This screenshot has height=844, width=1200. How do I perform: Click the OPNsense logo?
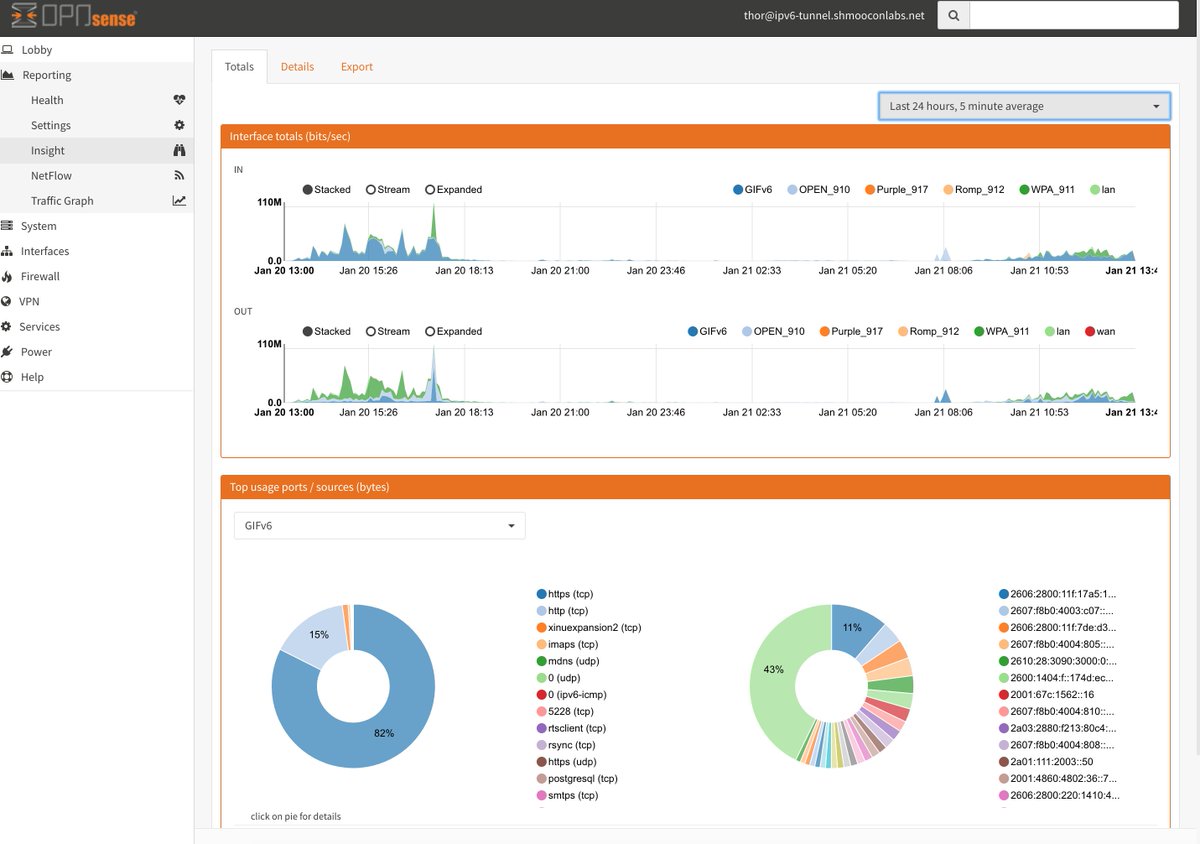coord(74,16)
